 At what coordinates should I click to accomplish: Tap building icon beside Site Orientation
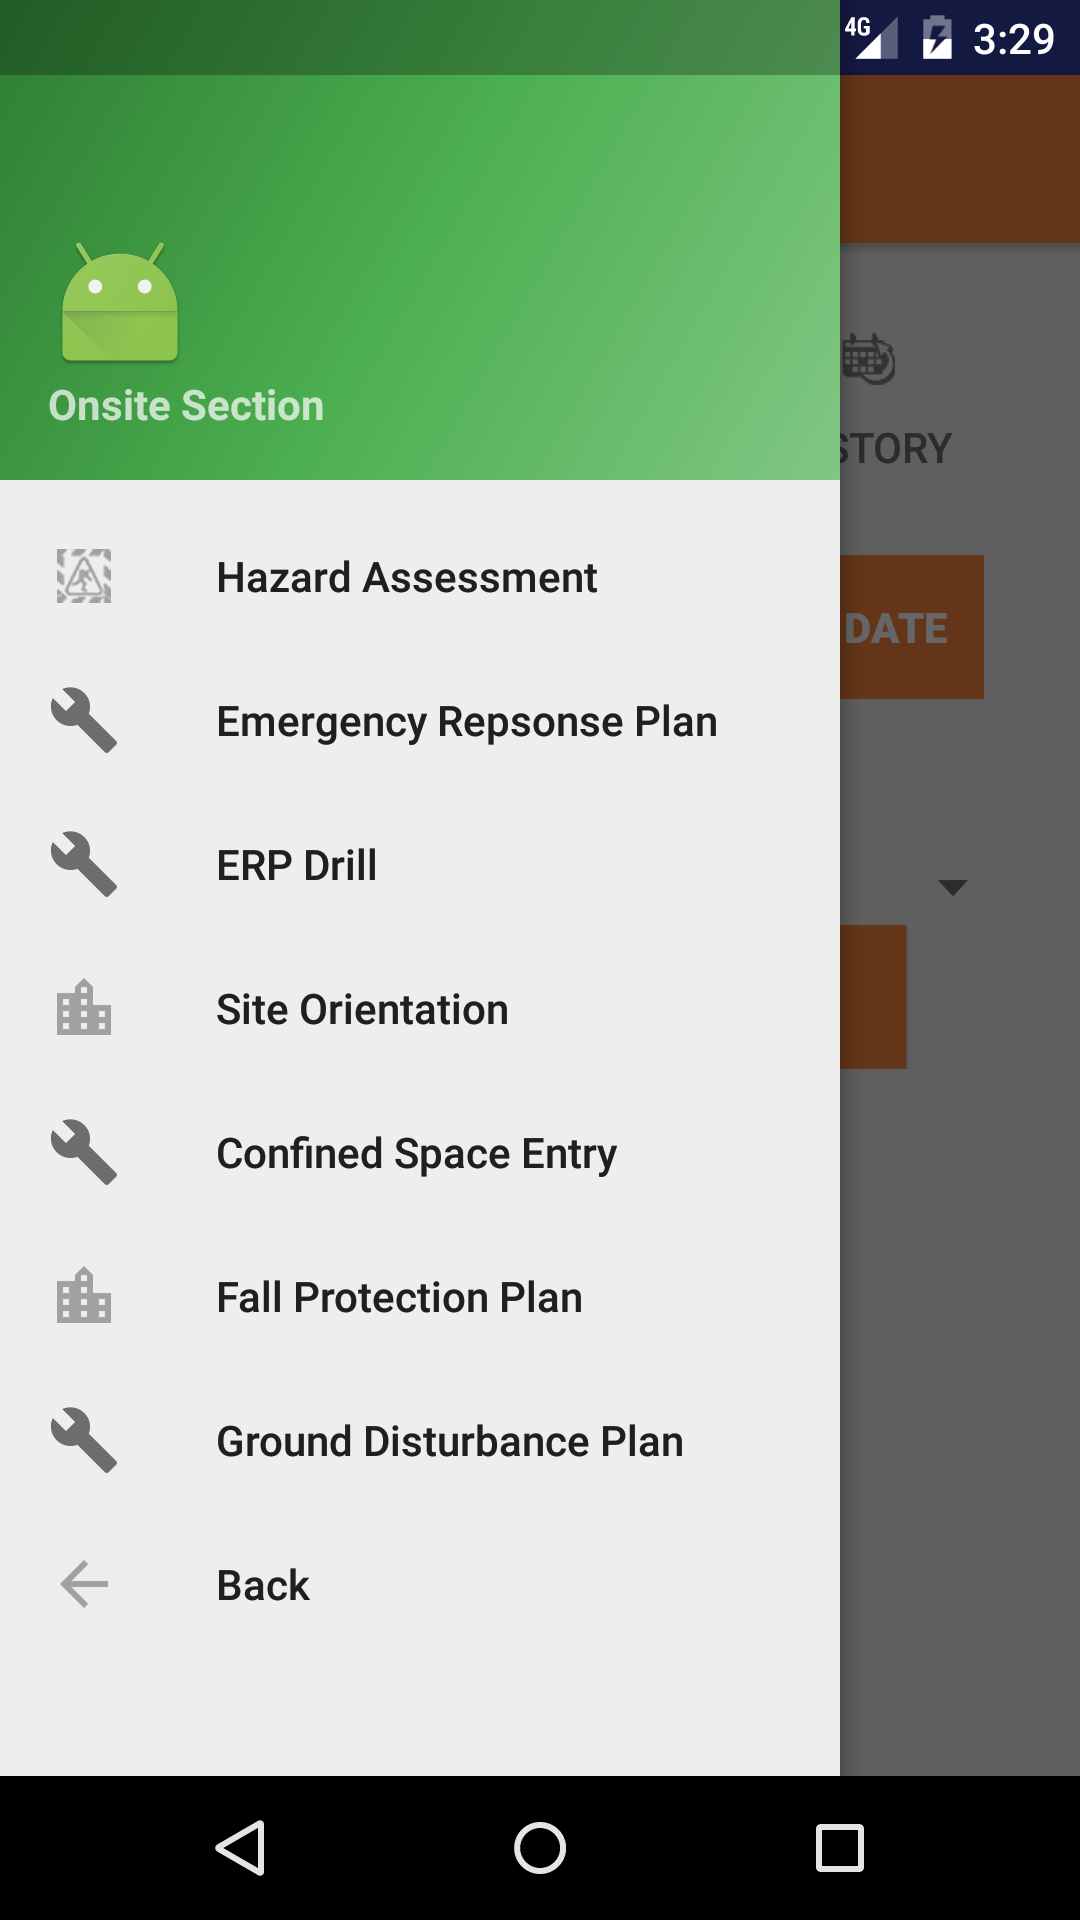[84, 1009]
